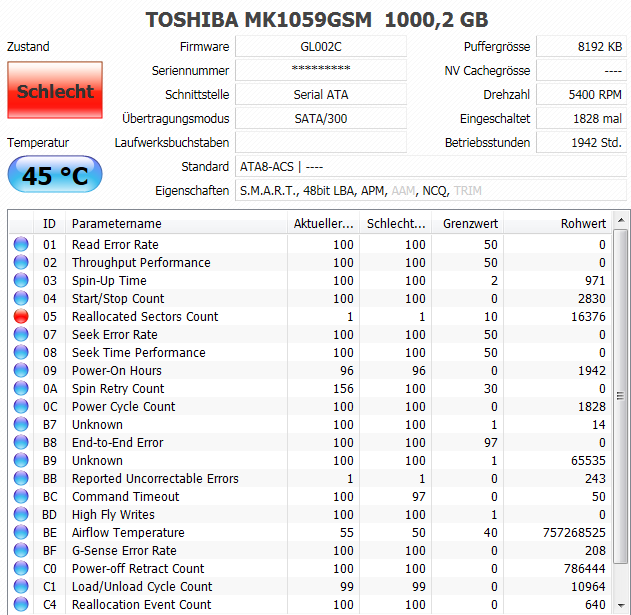The height and width of the screenshot is (615, 631).
Task: Click the Schnittstelle field Serial ATA
Action: coord(321,95)
